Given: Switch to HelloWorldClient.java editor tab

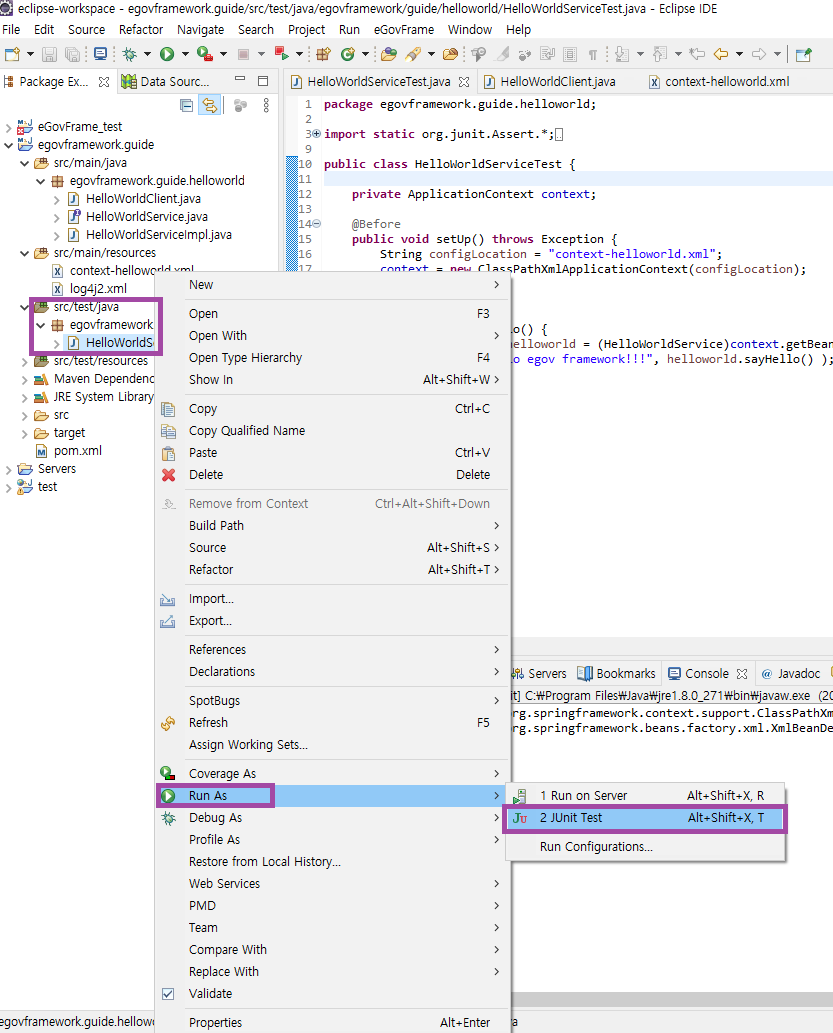Looking at the screenshot, I should [x=558, y=82].
